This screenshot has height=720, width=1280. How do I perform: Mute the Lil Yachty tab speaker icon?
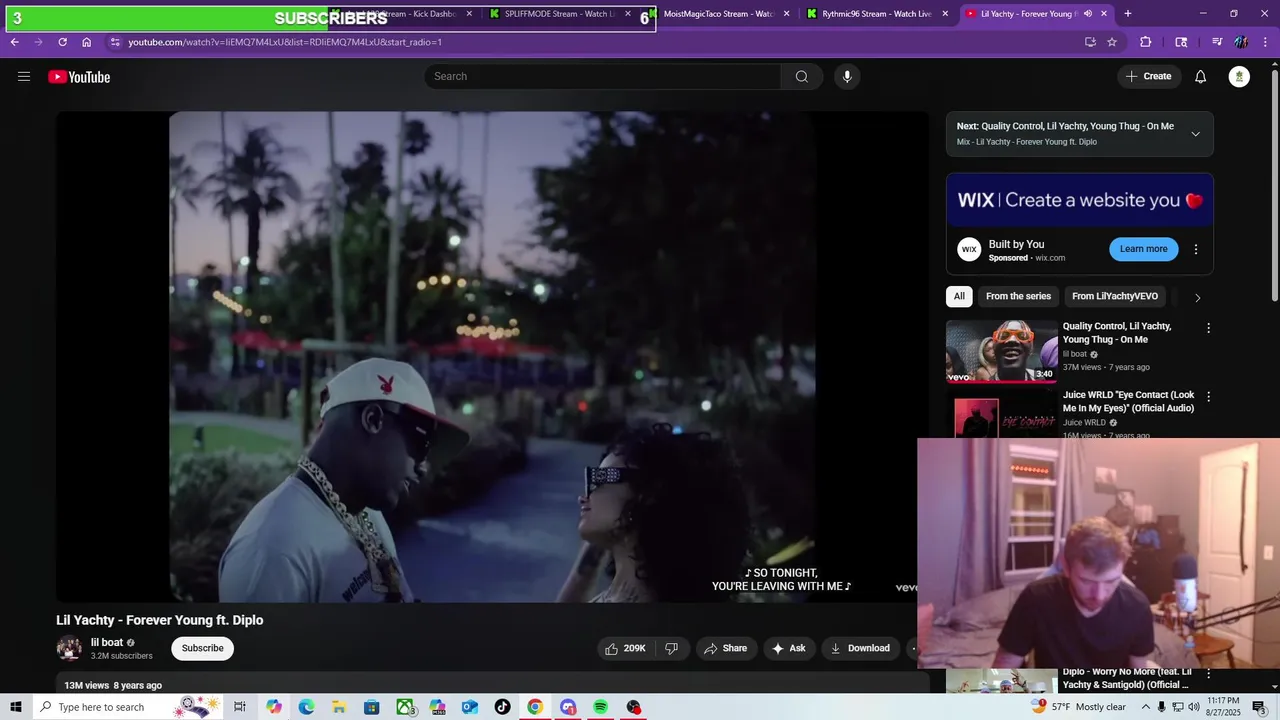pyautogui.click(x=1087, y=14)
